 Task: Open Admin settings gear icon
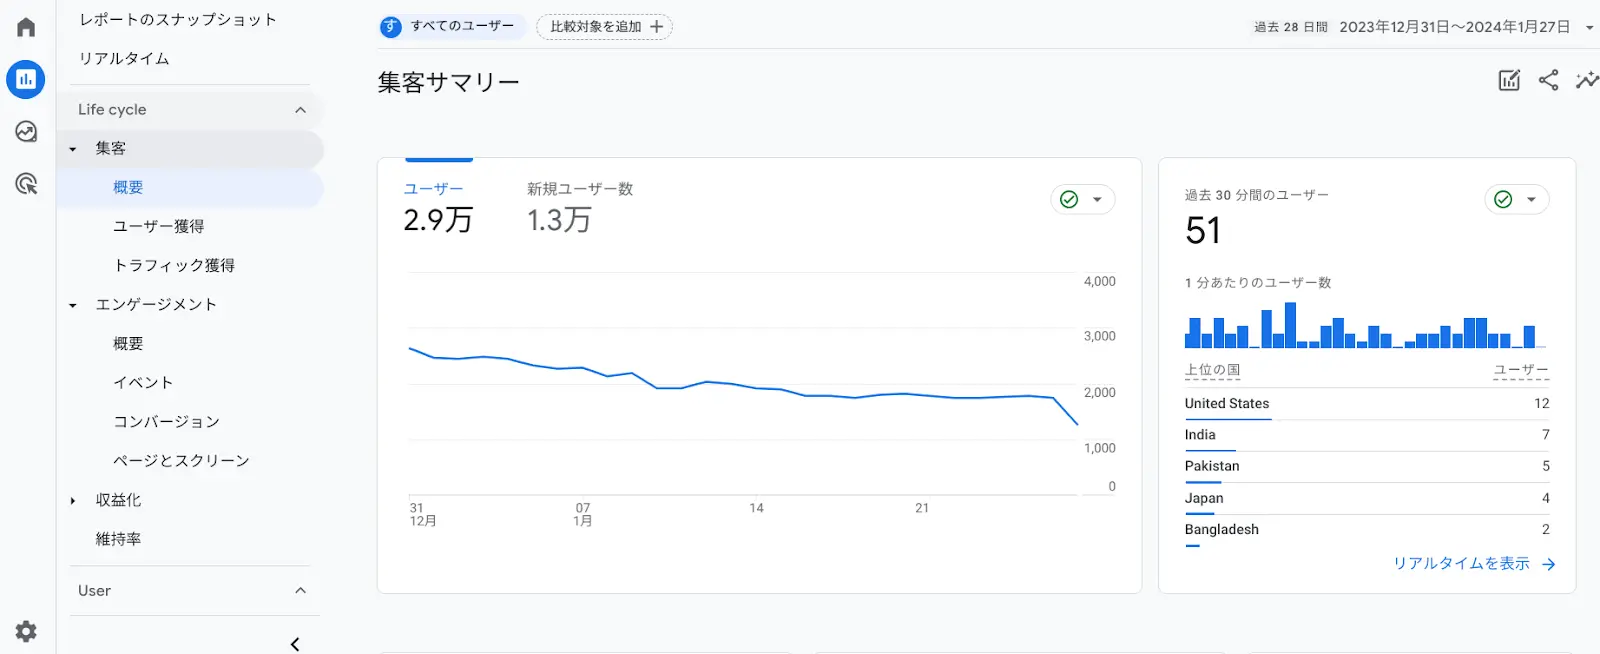(26, 631)
